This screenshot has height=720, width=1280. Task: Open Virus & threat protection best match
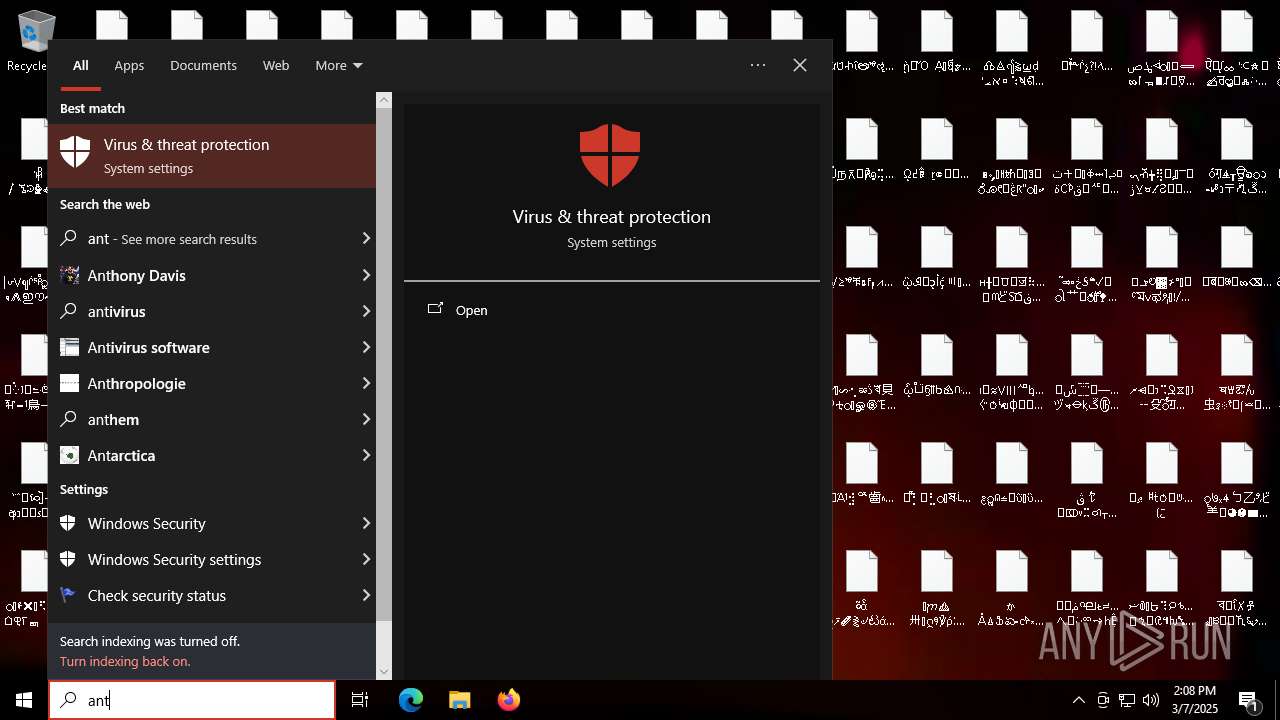212,155
